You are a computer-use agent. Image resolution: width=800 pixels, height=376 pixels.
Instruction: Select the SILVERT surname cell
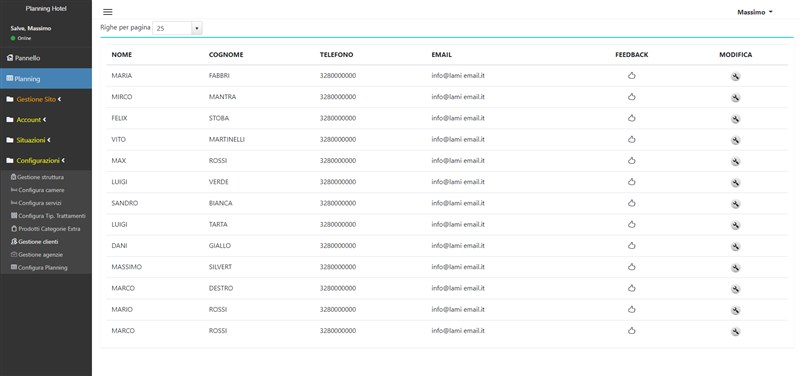[220, 267]
